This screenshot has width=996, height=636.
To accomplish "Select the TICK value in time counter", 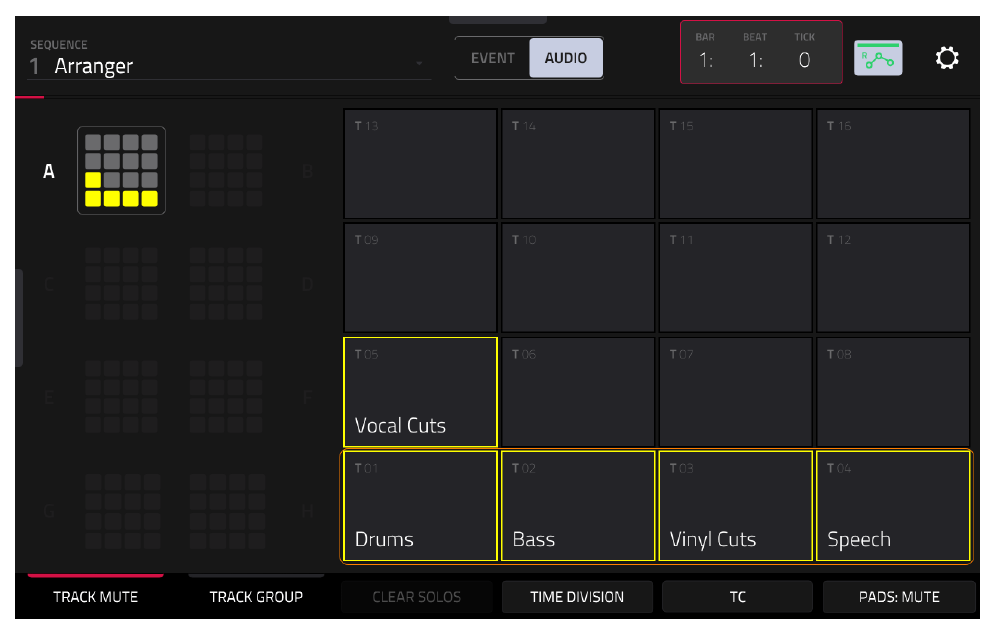I will [x=804, y=60].
